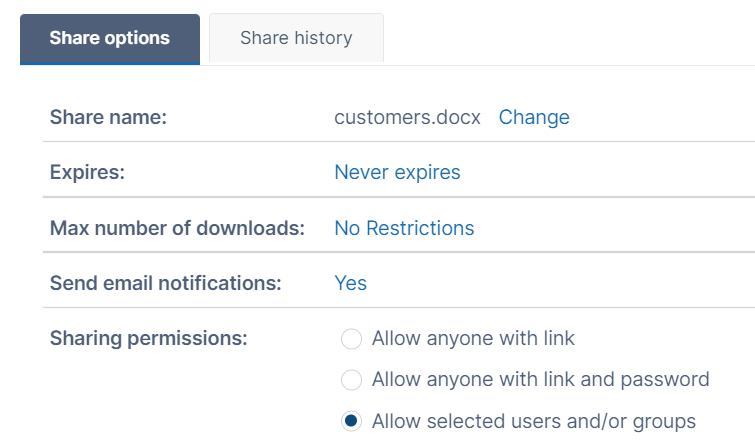Click the divider line under the Expires row
This screenshot has width=755, height=445.
[398, 198]
